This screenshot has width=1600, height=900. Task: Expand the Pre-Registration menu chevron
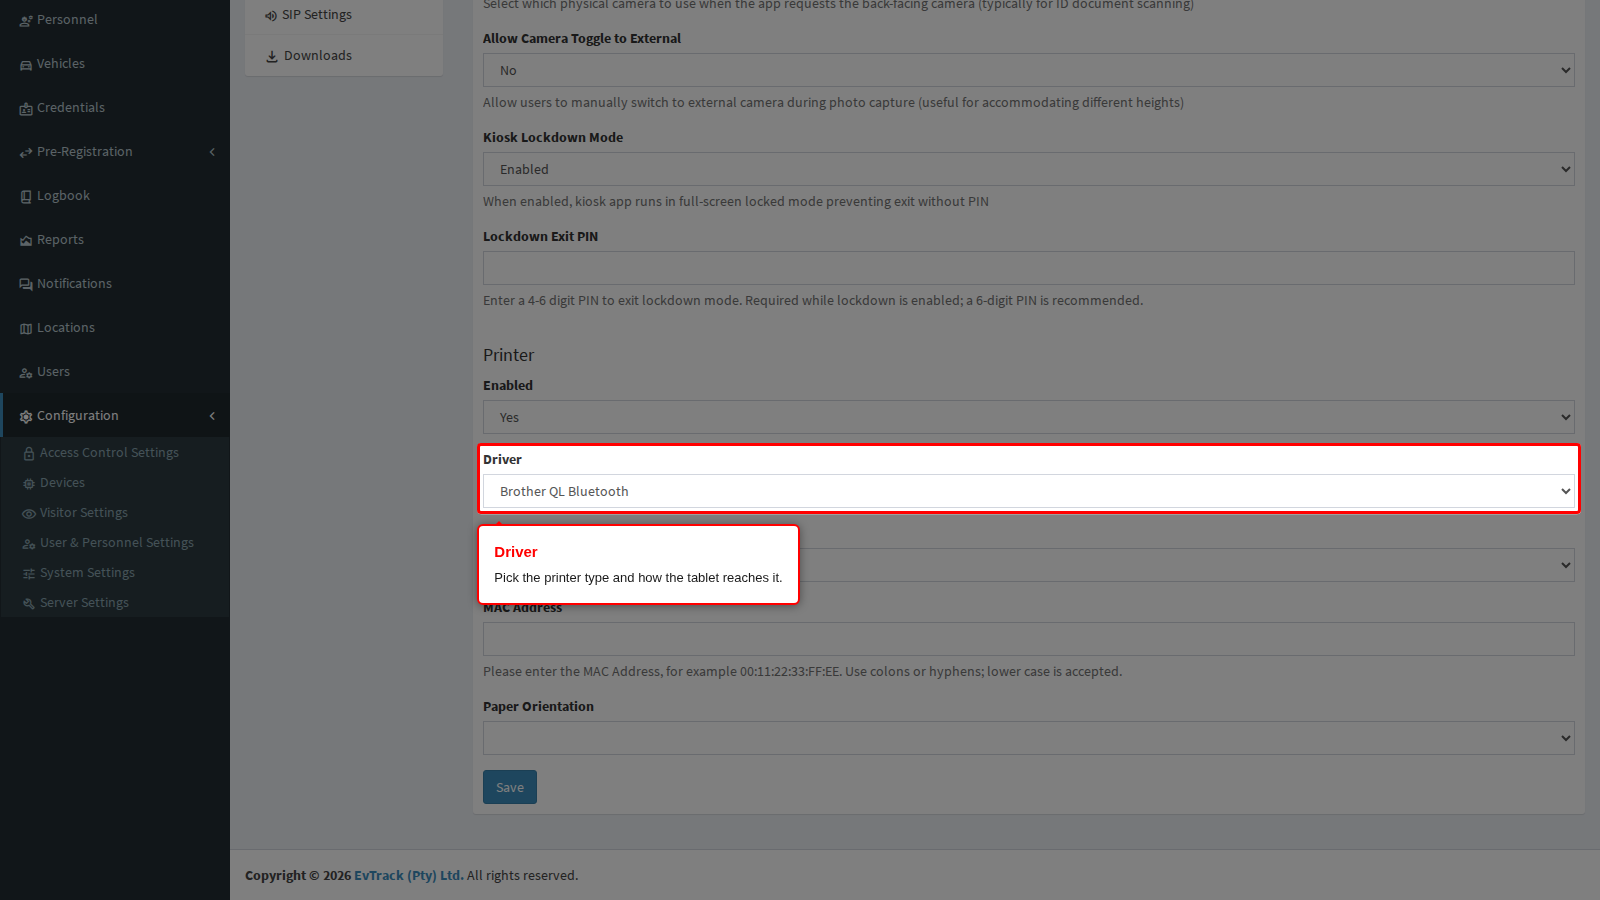point(212,152)
